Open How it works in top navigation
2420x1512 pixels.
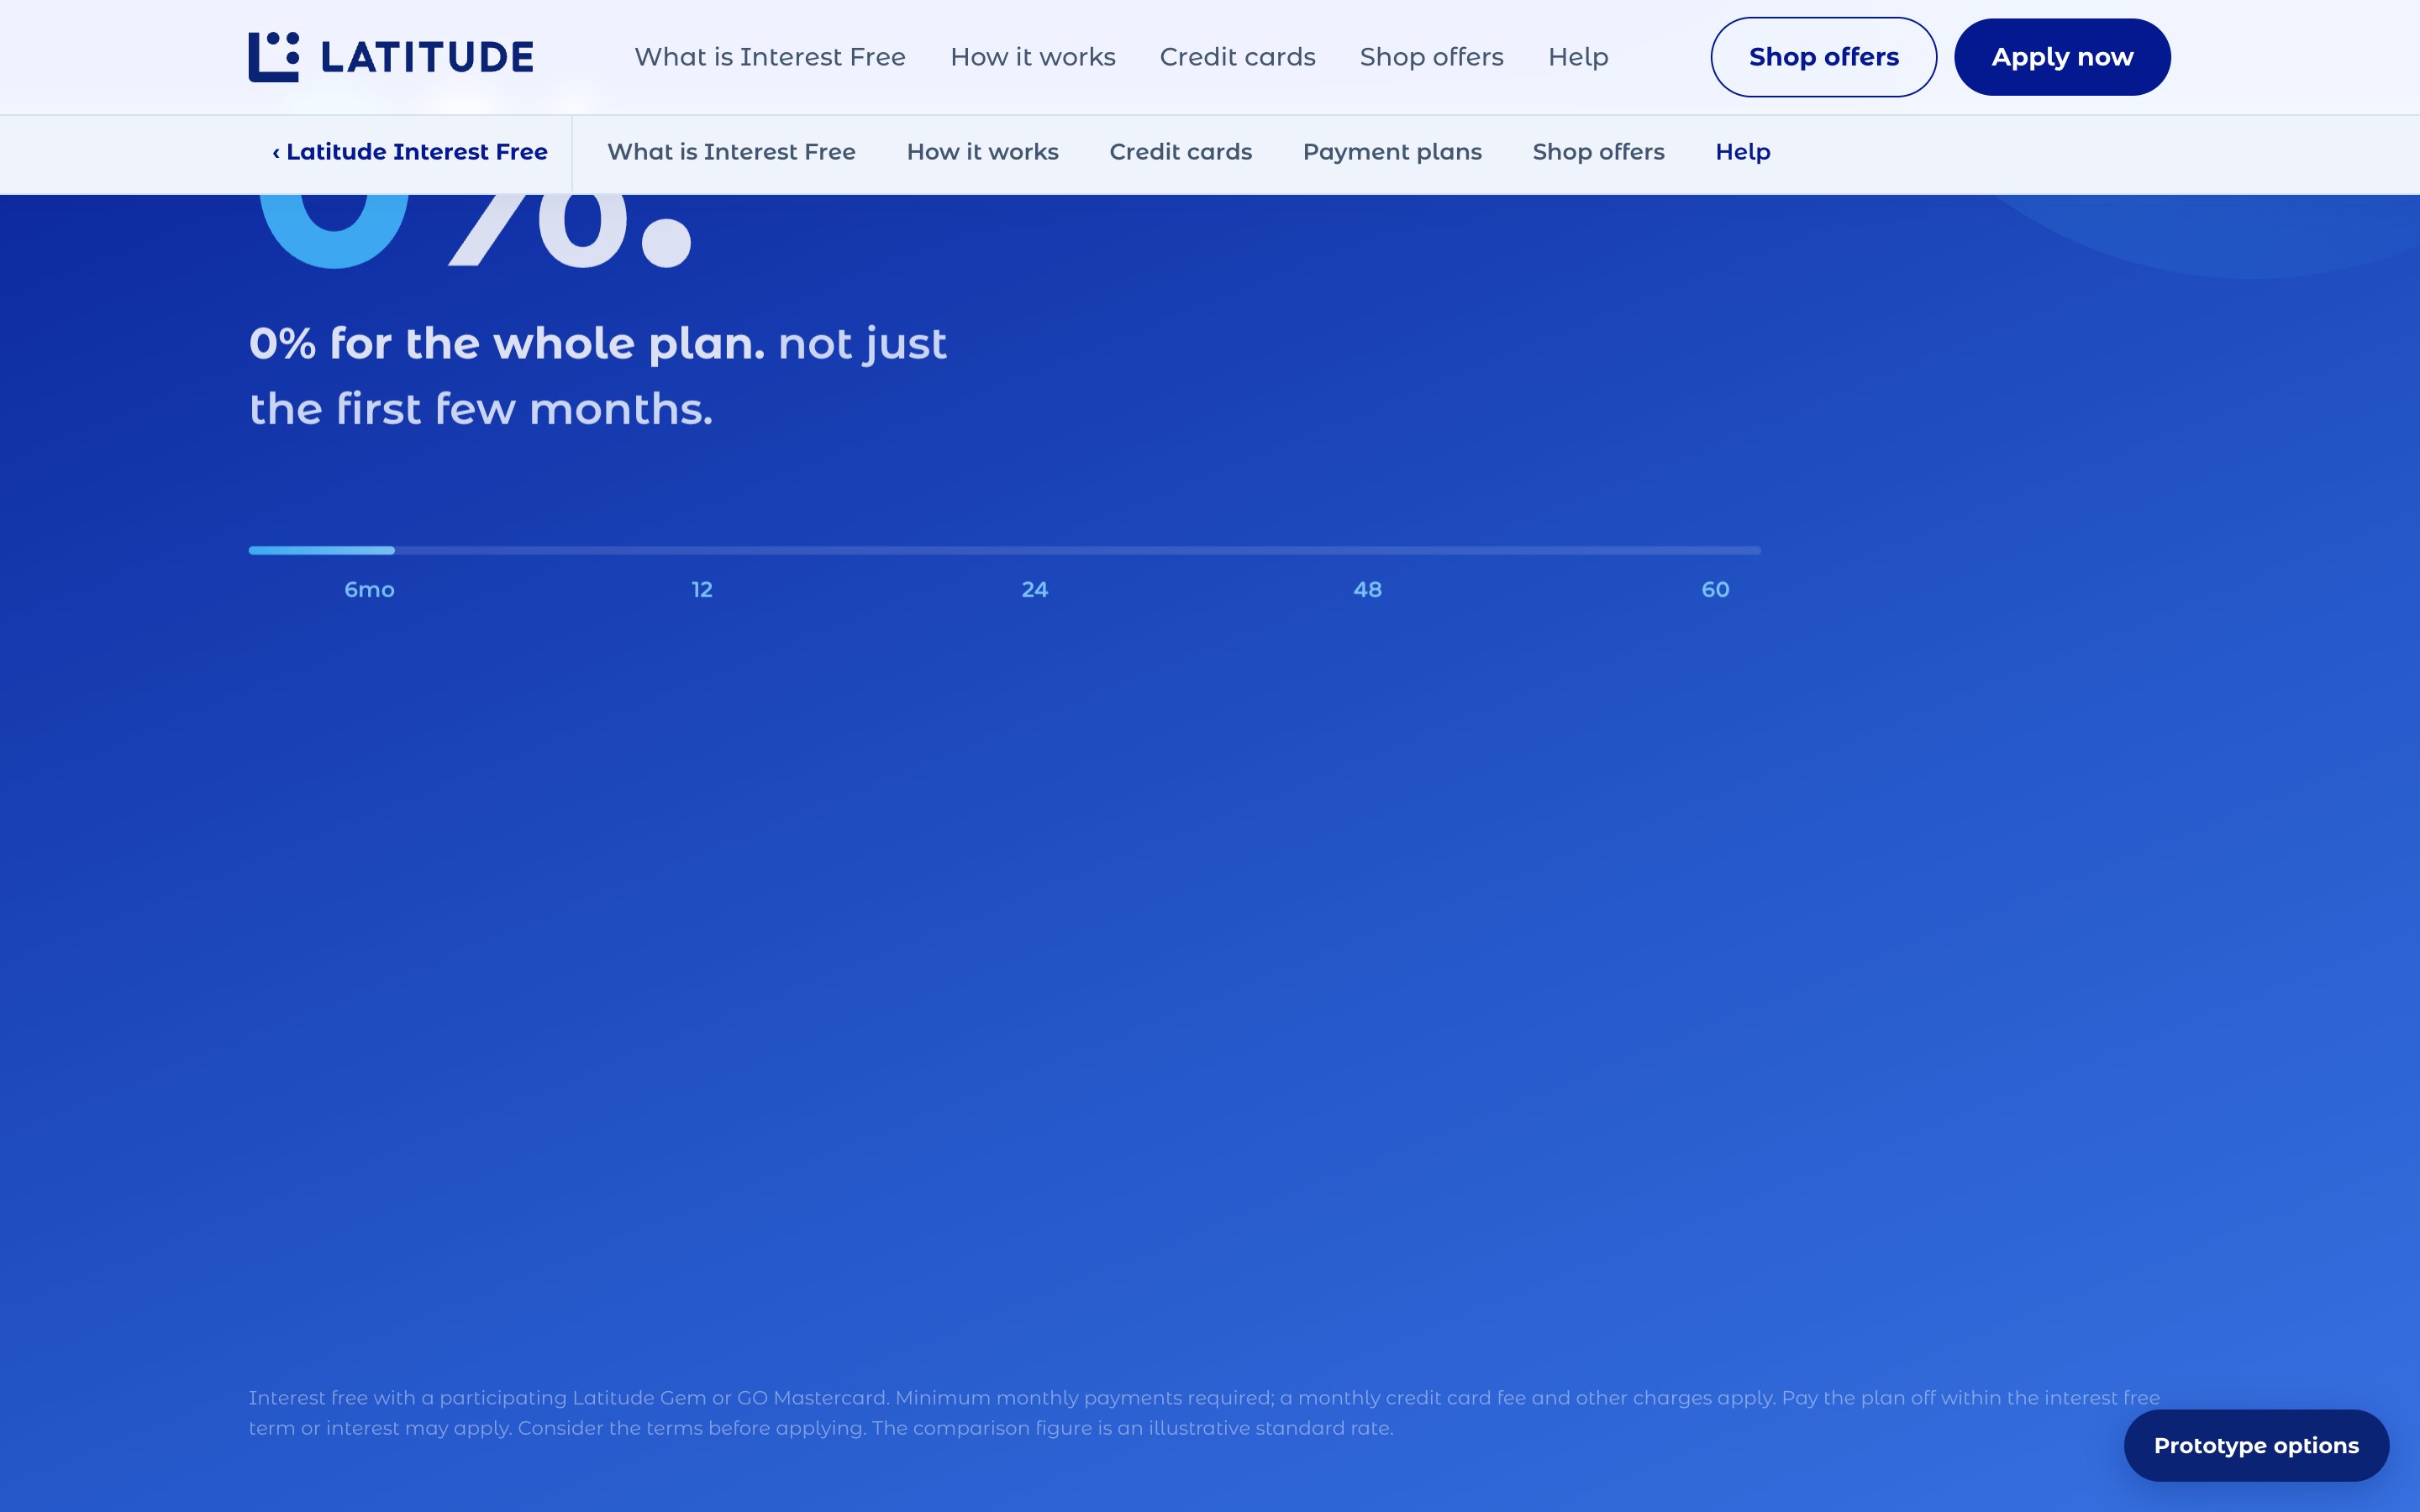click(1033, 57)
